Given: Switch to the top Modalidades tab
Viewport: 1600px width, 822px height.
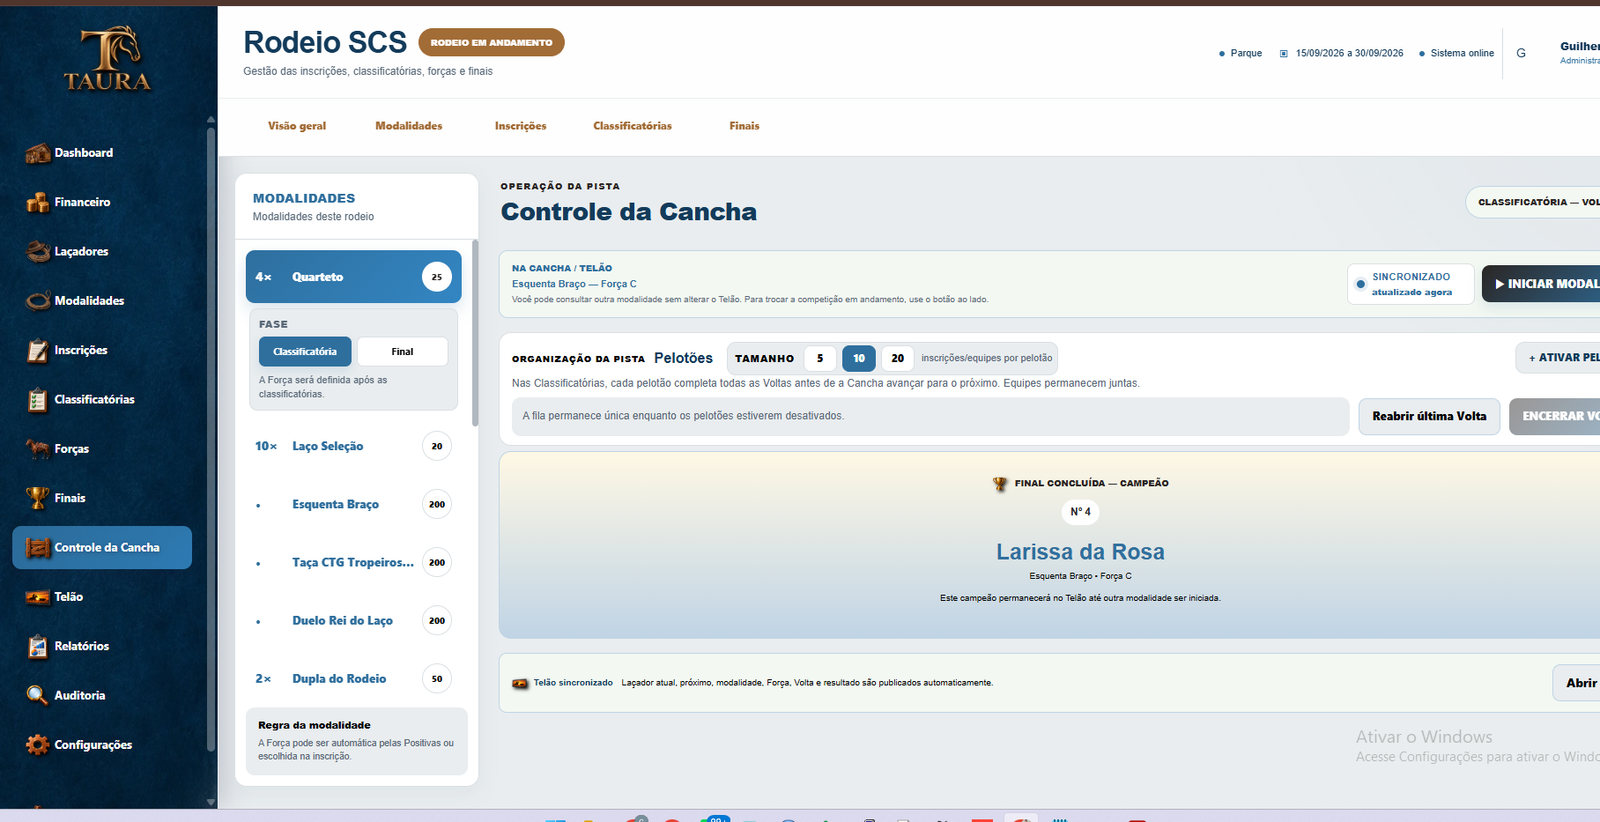Looking at the screenshot, I should 409,126.
